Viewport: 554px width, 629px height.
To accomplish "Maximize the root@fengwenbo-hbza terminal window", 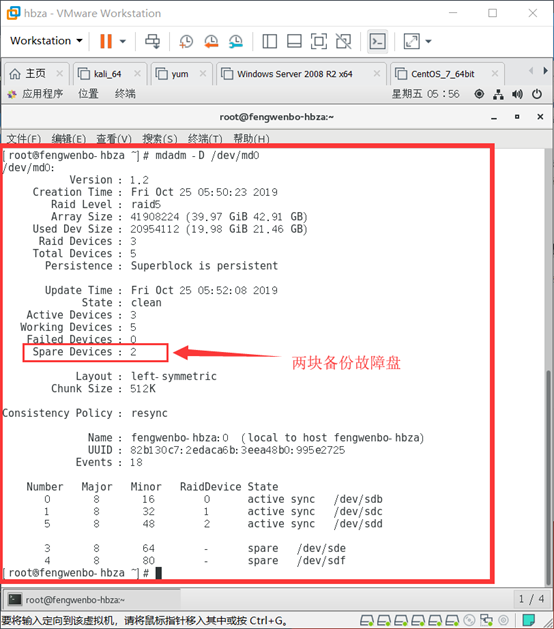I will tap(517, 117).
